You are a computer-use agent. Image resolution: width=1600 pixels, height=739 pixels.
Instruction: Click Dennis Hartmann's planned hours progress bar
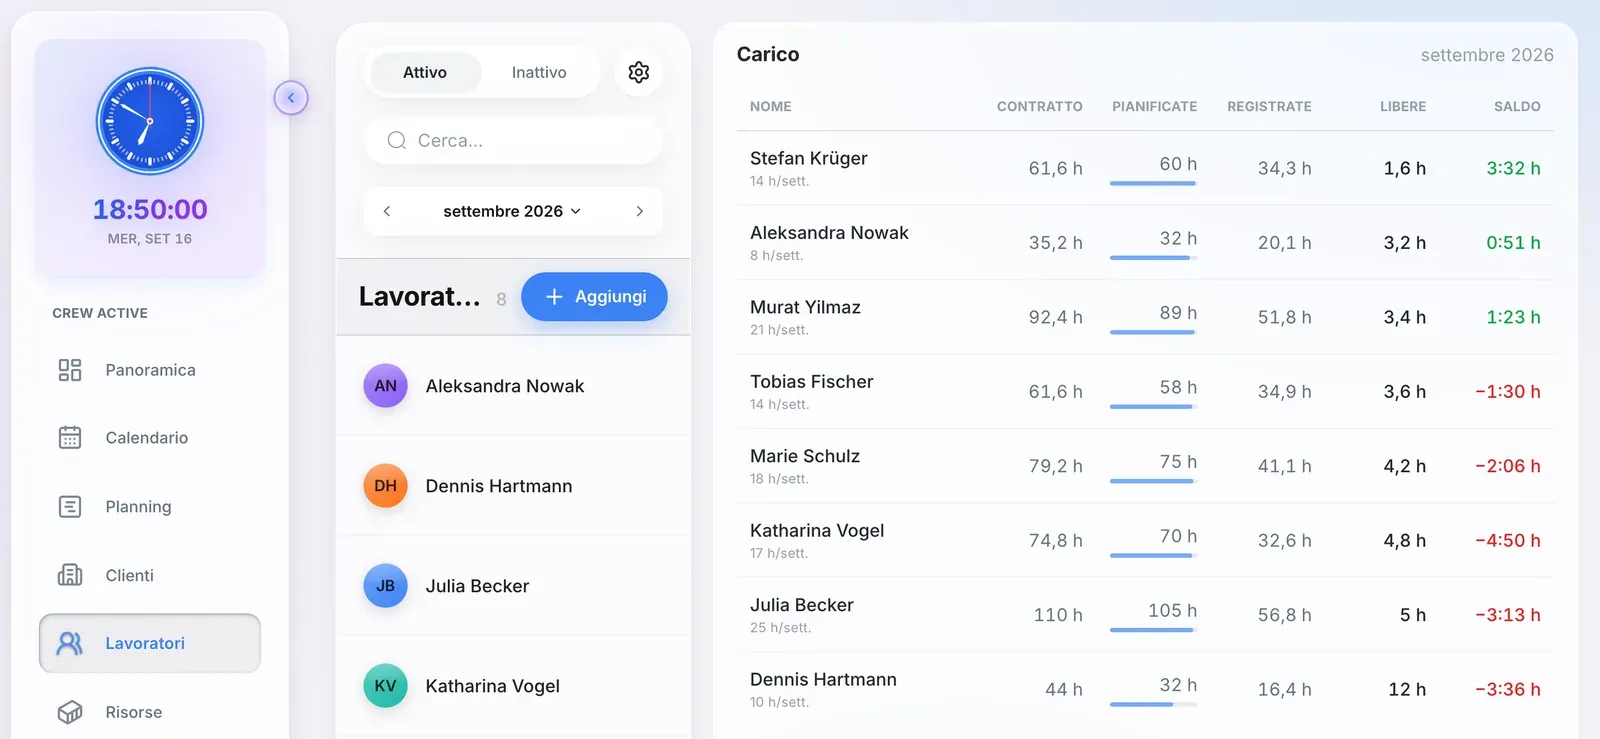coord(1153,704)
